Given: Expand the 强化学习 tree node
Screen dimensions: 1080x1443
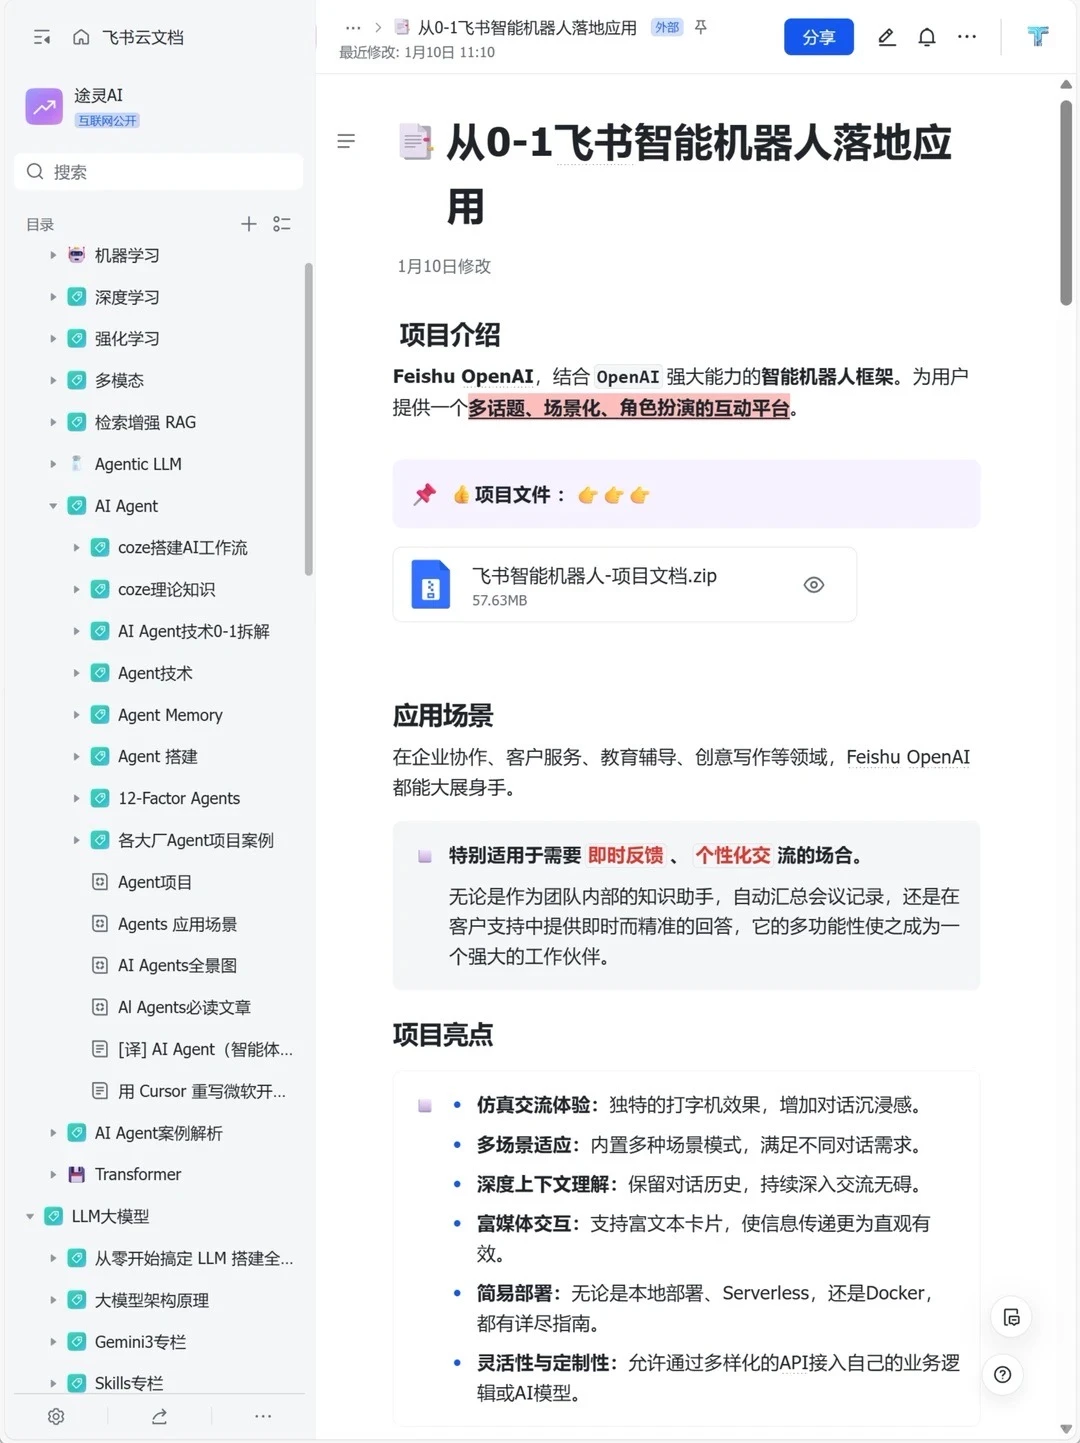Looking at the screenshot, I should pos(53,339).
